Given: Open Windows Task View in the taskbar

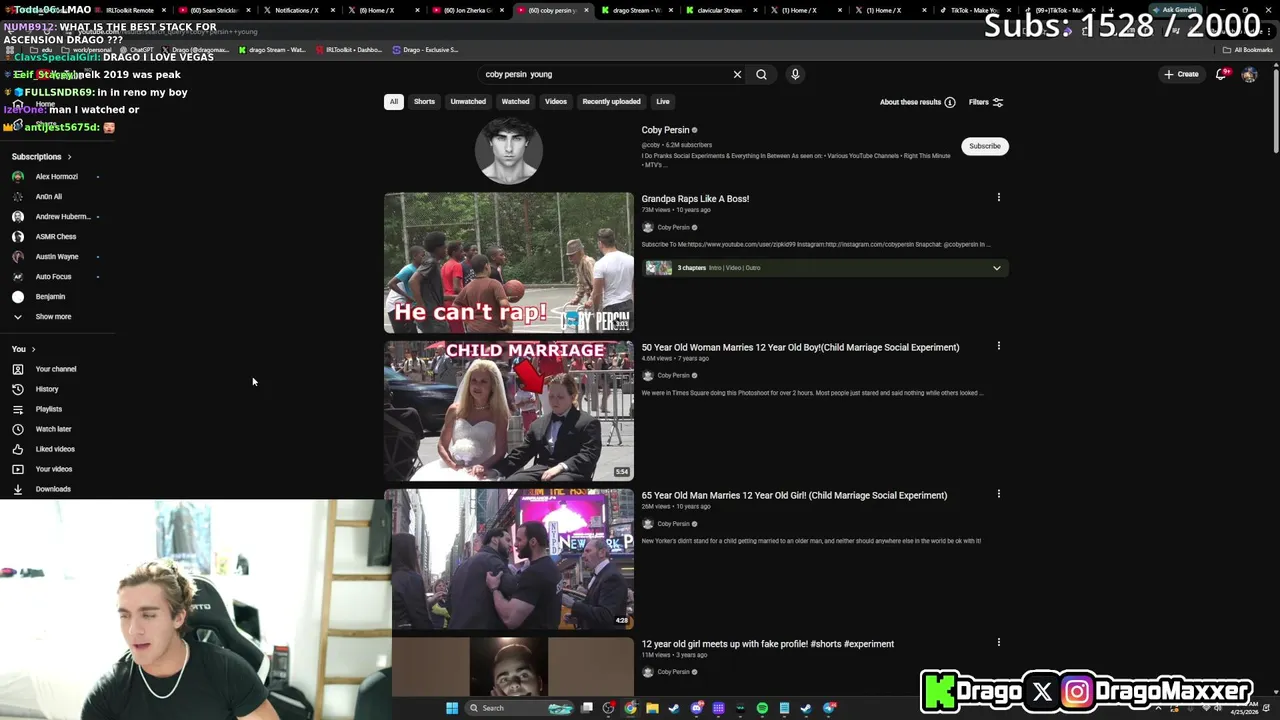Looking at the screenshot, I should pos(587,708).
